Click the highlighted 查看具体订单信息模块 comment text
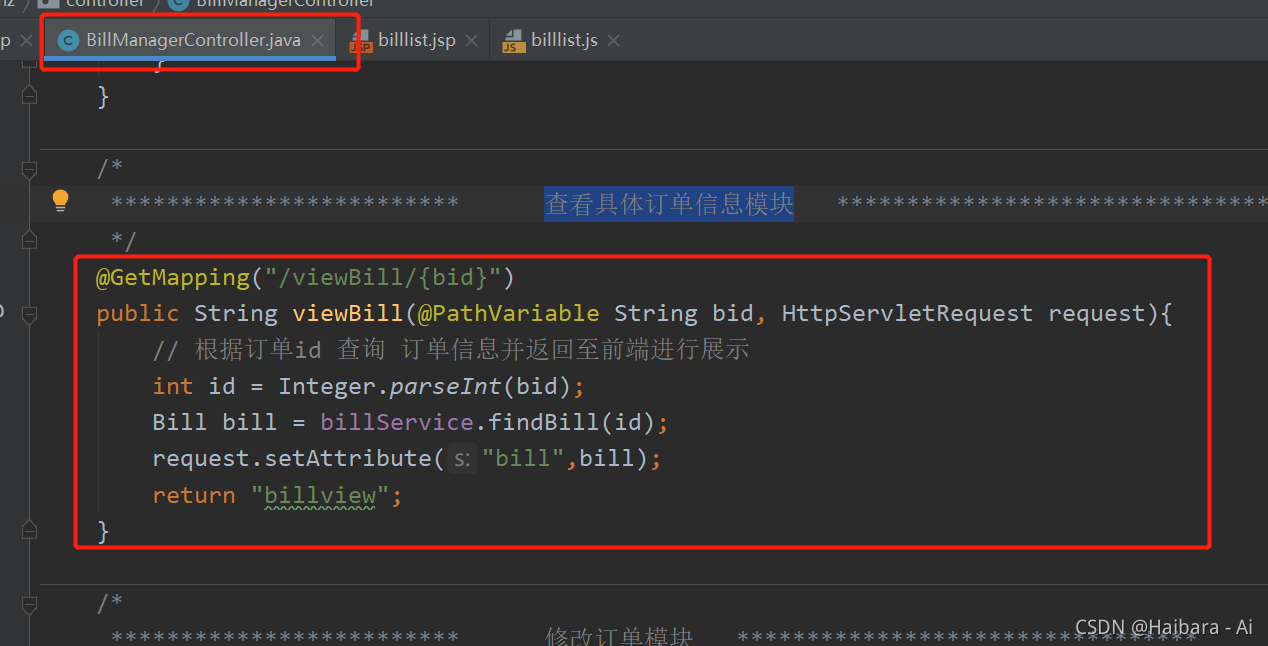The height and width of the screenshot is (646, 1268). pyautogui.click(x=669, y=204)
